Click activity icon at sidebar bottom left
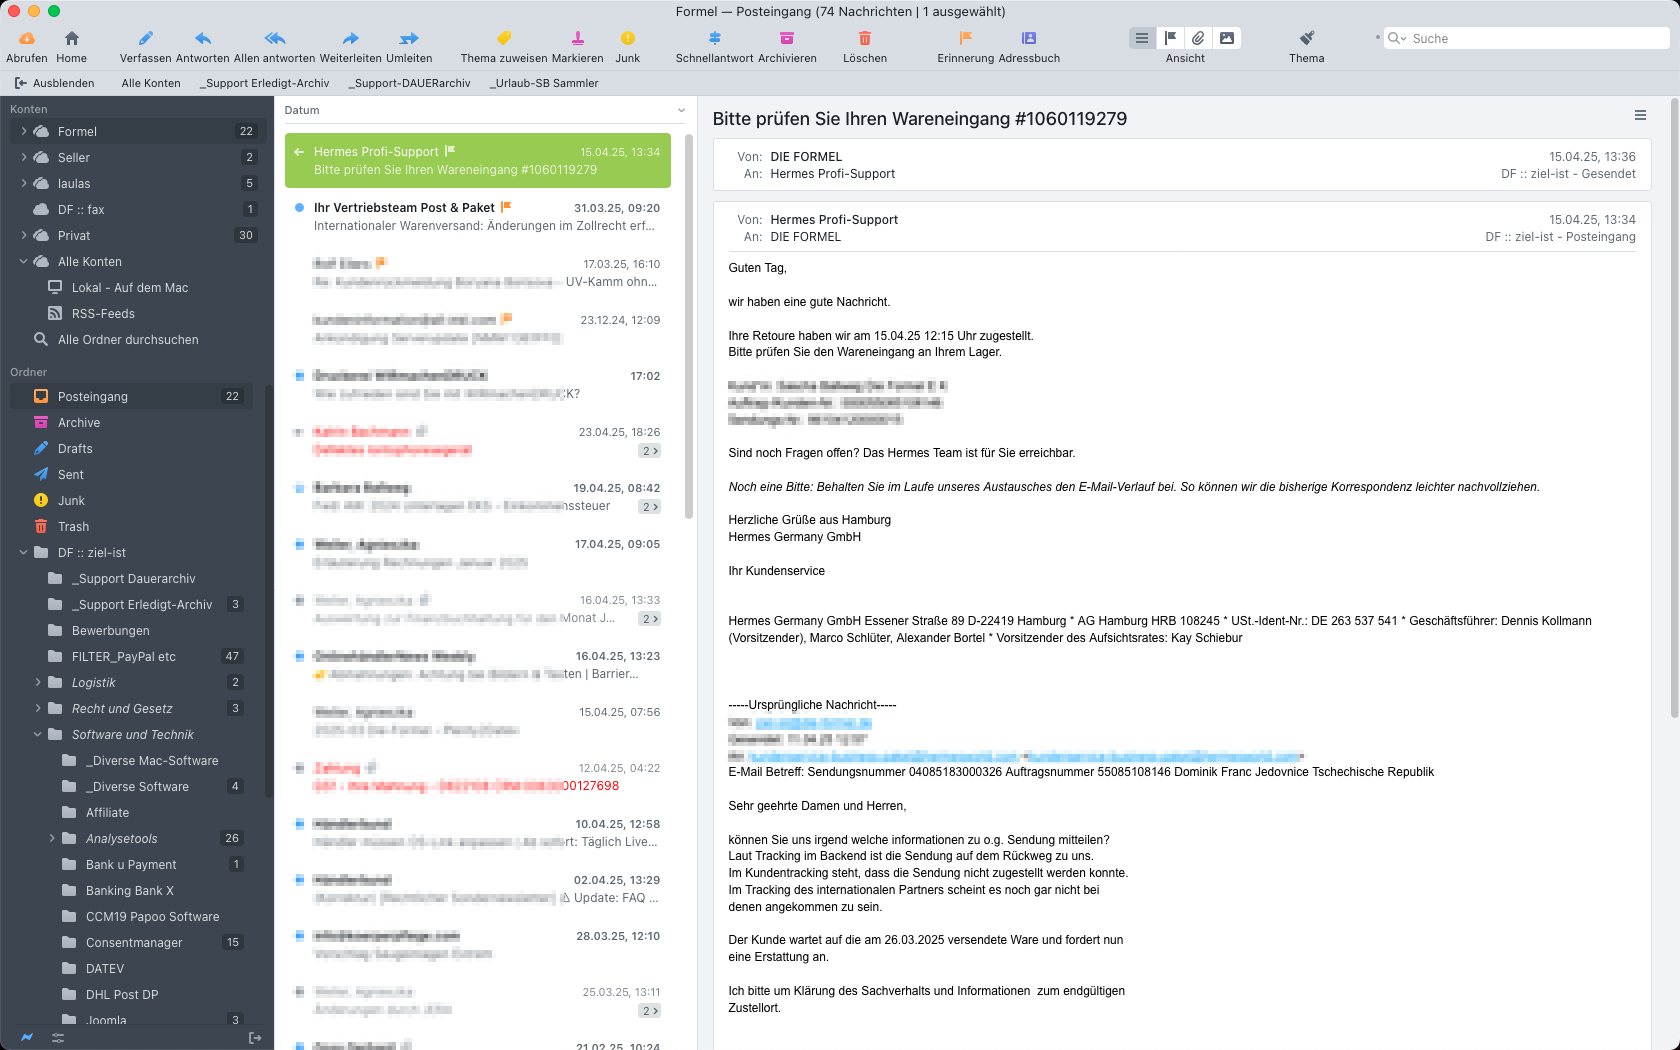 point(27,1038)
